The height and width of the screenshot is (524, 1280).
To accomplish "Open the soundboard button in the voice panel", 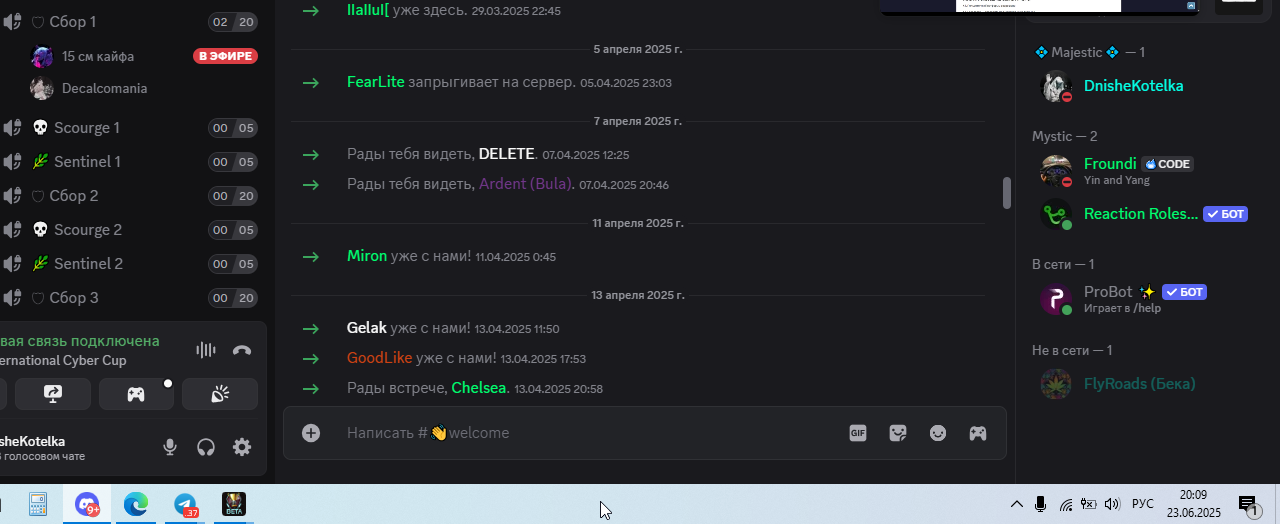I will [x=220, y=394].
